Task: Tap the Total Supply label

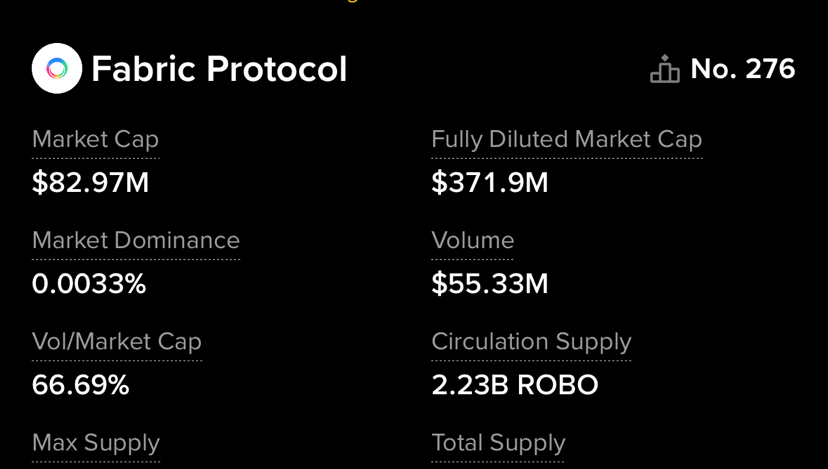Action: click(498, 443)
